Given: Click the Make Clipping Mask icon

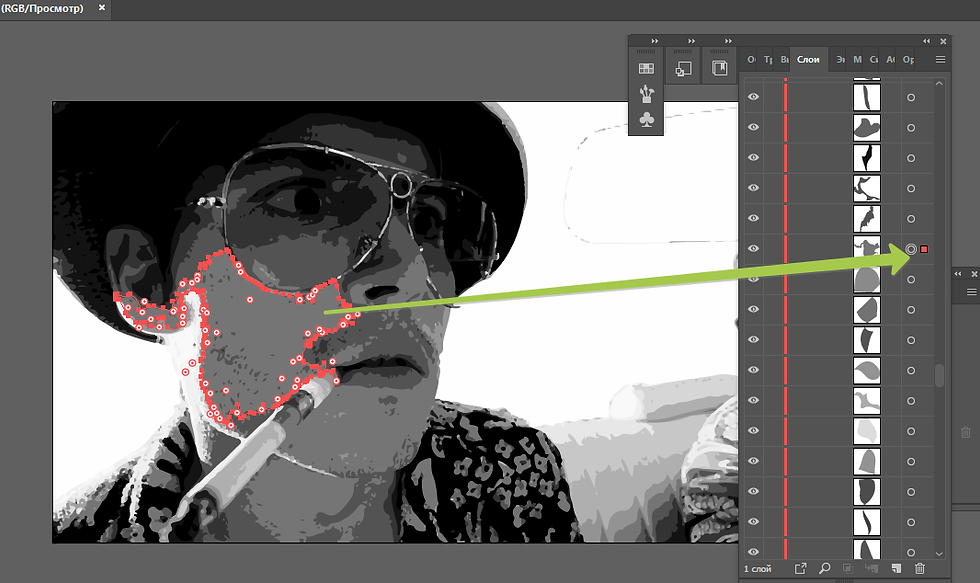Looking at the screenshot, I should click(x=848, y=568).
